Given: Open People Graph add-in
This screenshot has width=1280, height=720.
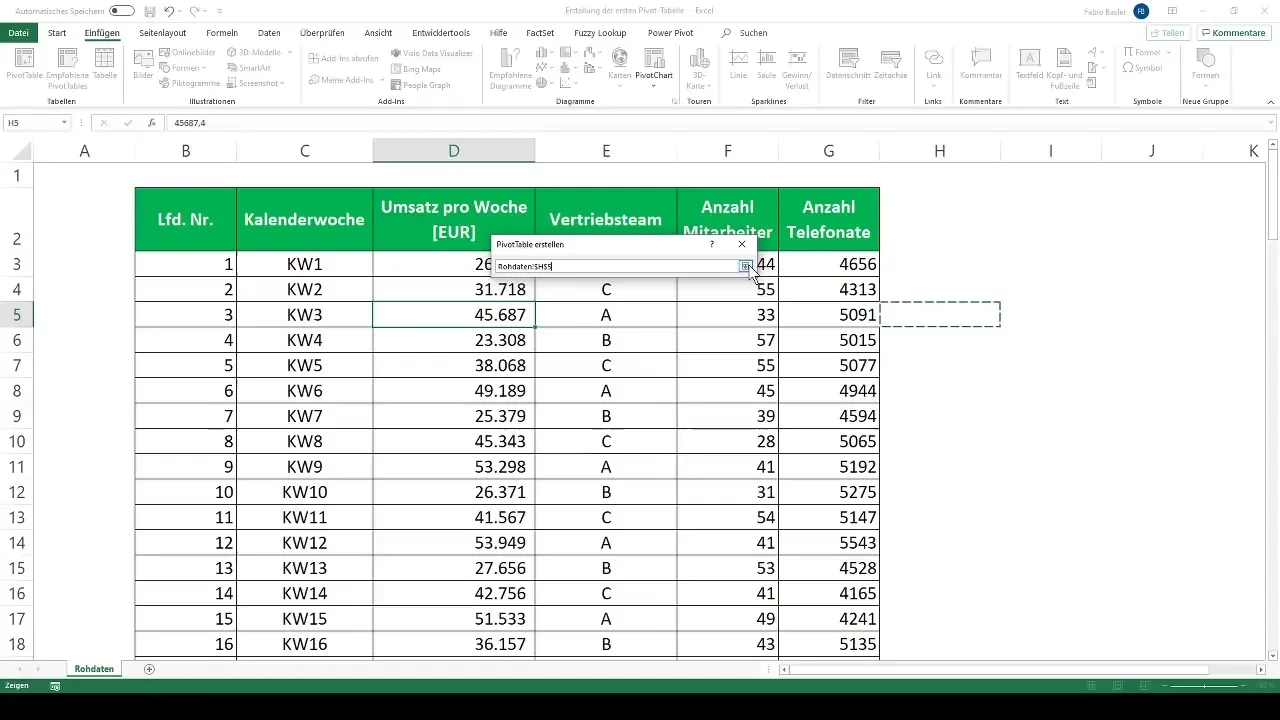Looking at the screenshot, I should pos(420,85).
